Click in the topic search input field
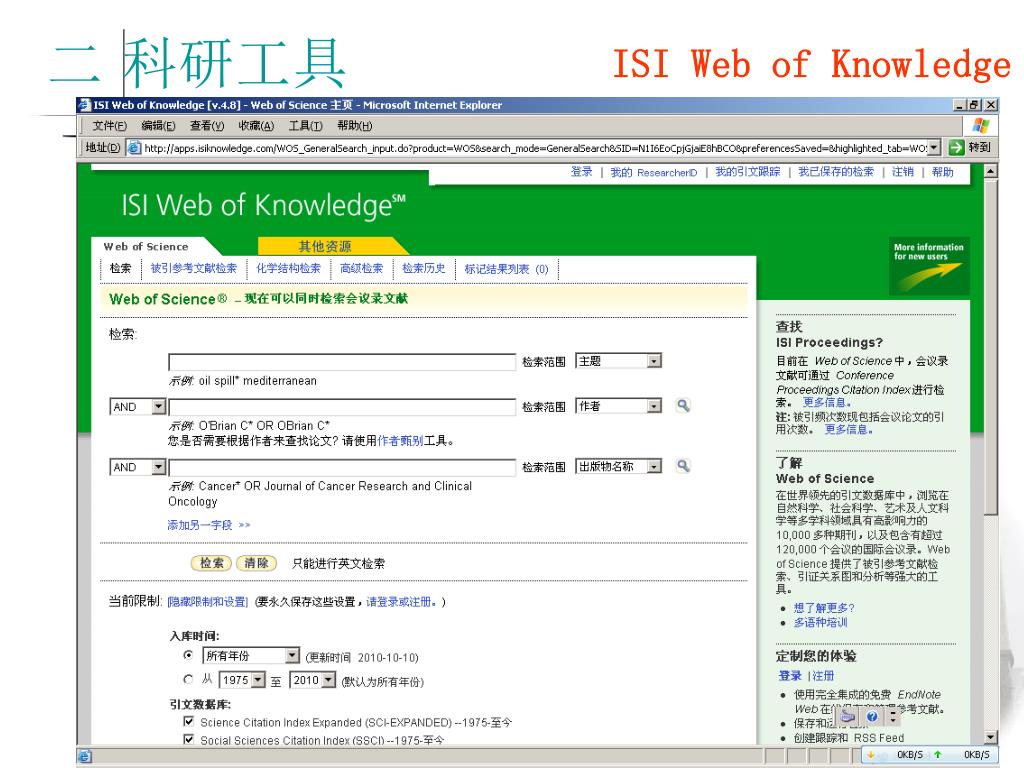The image size is (1024, 768). (342, 362)
